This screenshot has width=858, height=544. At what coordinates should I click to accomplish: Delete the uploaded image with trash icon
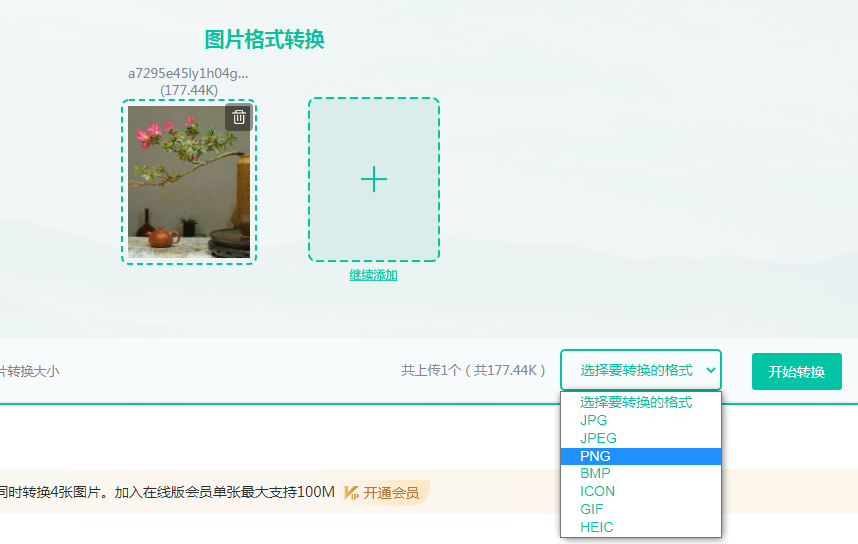(239, 117)
